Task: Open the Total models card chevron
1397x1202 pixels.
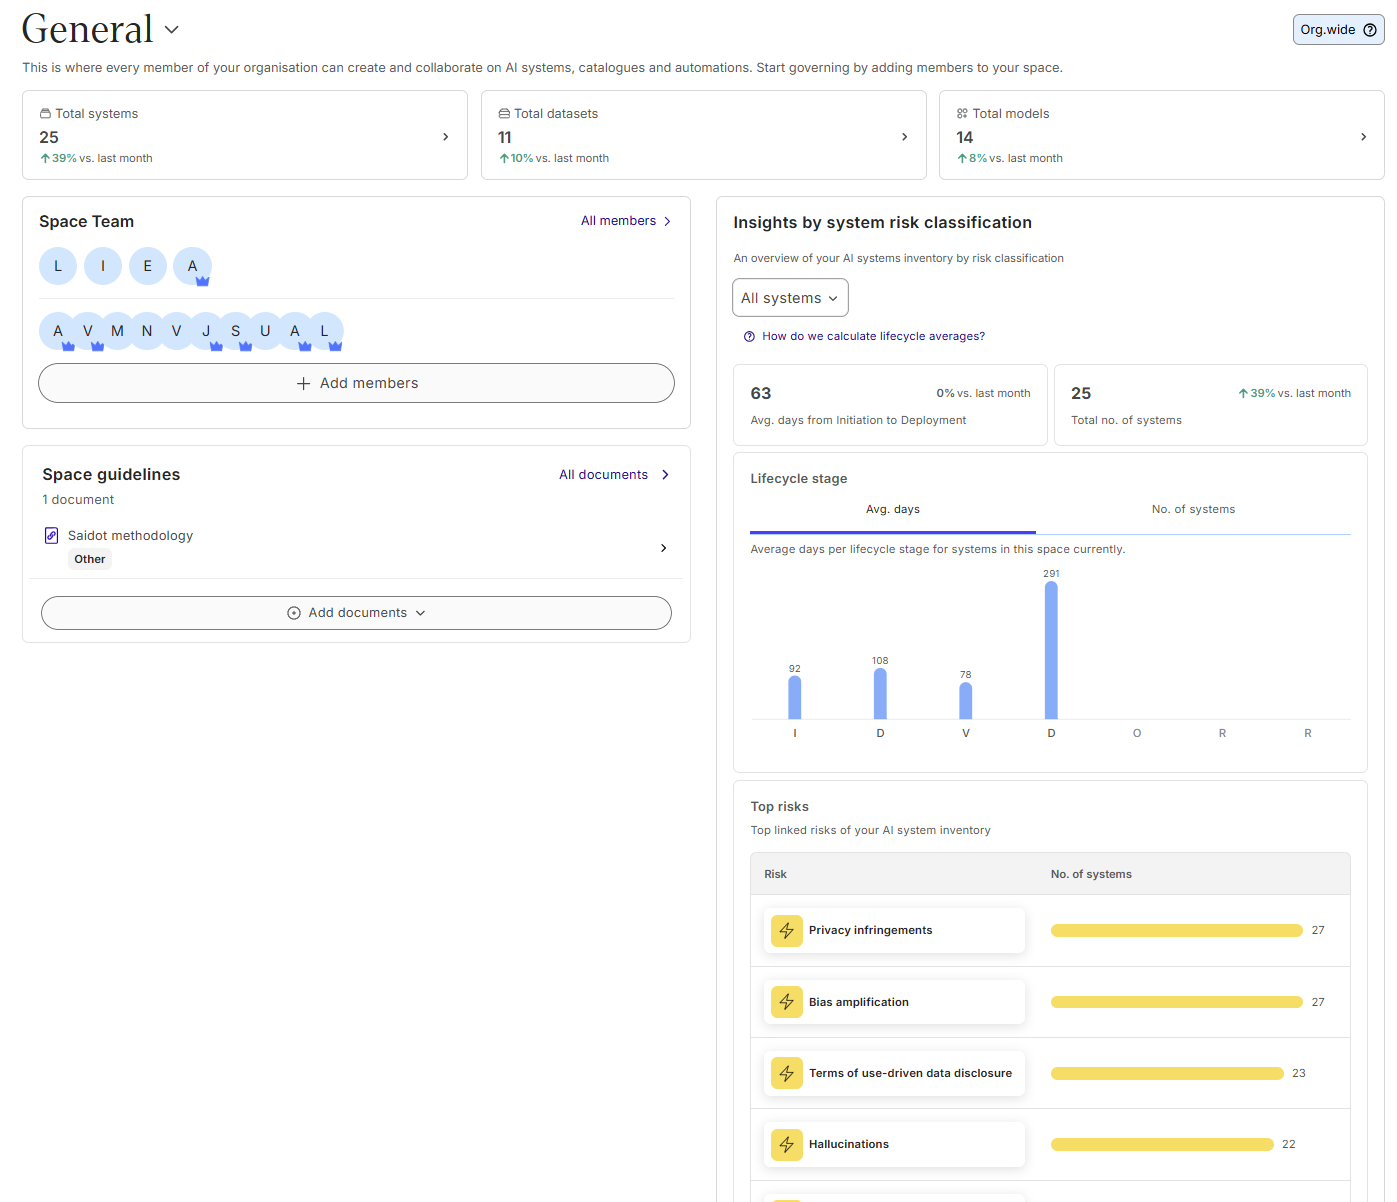Action: click(1363, 137)
